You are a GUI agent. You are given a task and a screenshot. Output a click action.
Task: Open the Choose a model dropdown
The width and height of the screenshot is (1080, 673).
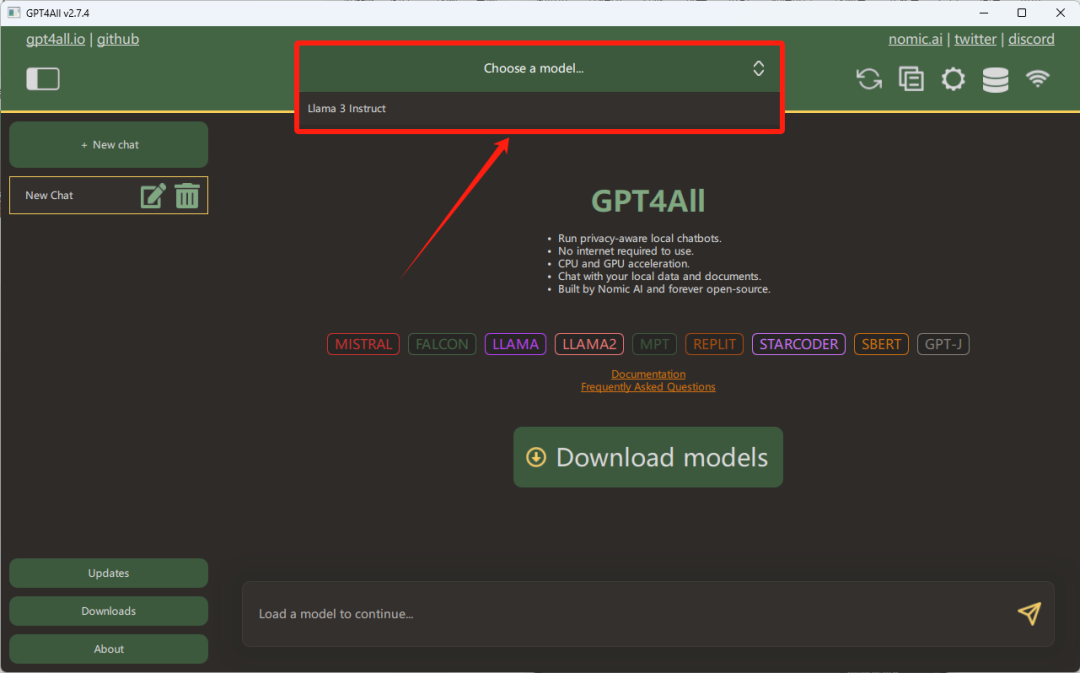coord(539,68)
